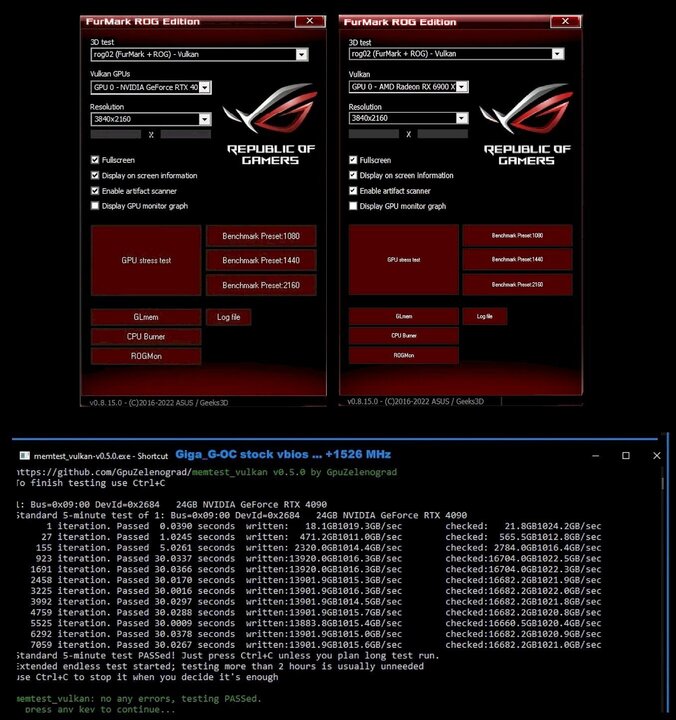Run Benchmark Preset:2160 in the AMD window
This screenshot has width=676, height=720.
pos(517,285)
